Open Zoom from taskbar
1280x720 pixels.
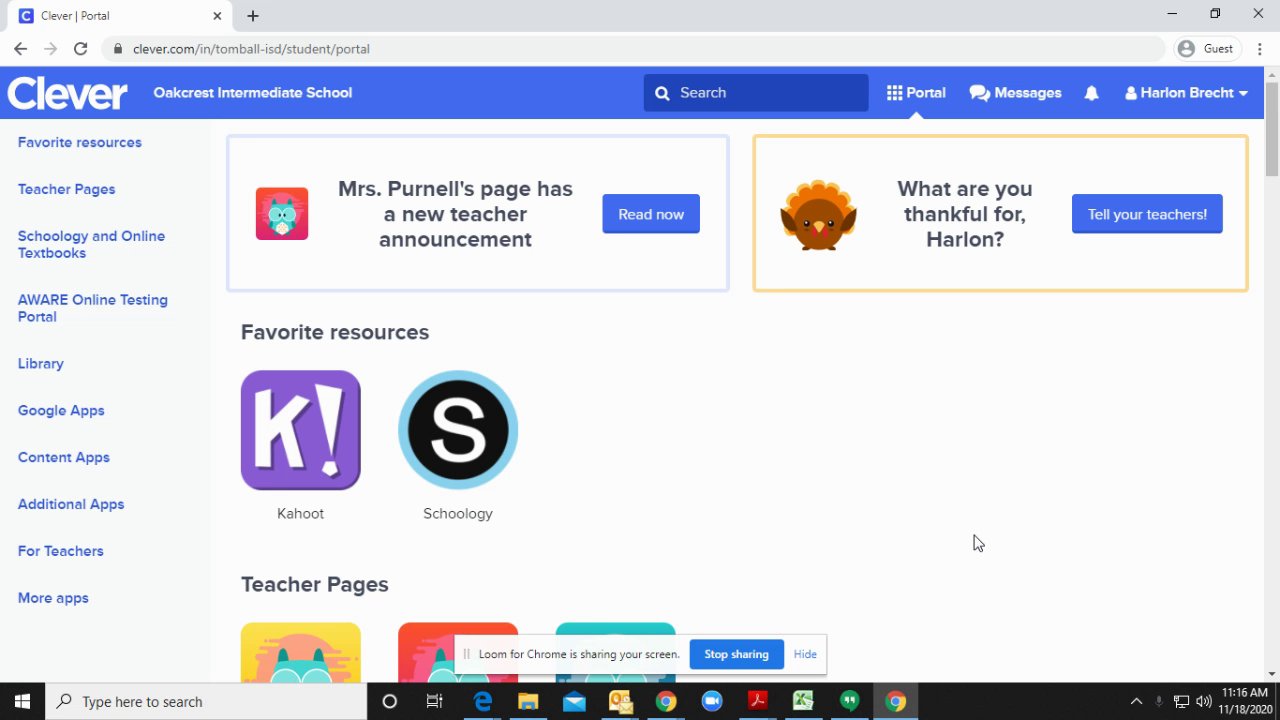[x=712, y=701]
